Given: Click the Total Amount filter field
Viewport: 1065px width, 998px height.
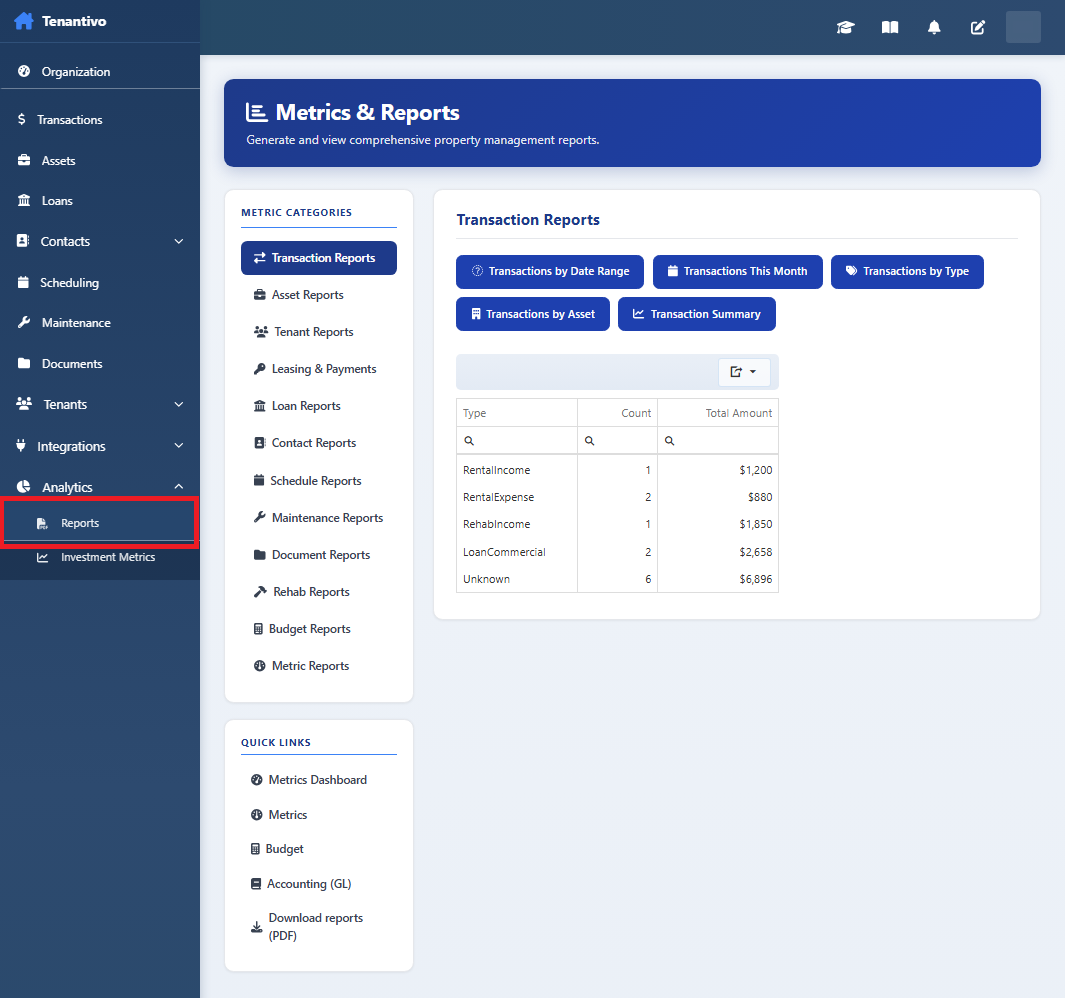Looking at the screenshot, I should click(x=718, y=440).
